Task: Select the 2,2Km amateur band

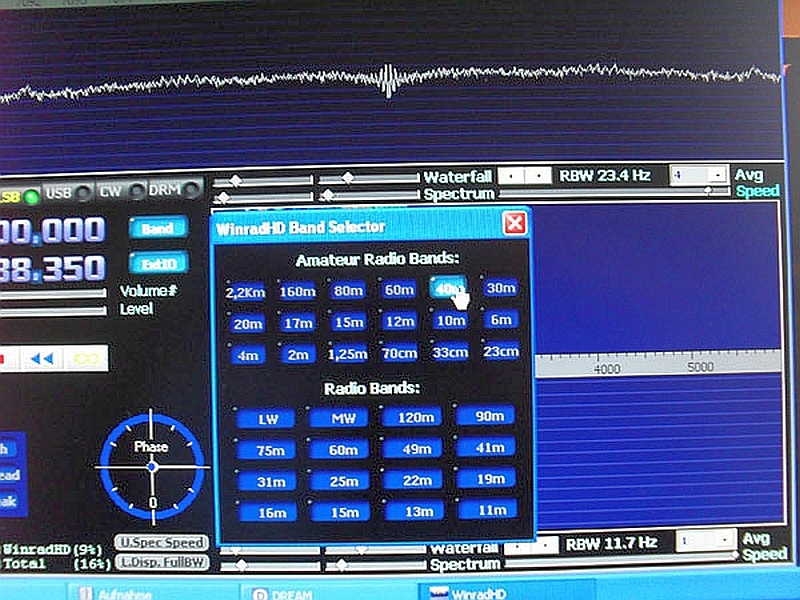Action: pos(245,292)
